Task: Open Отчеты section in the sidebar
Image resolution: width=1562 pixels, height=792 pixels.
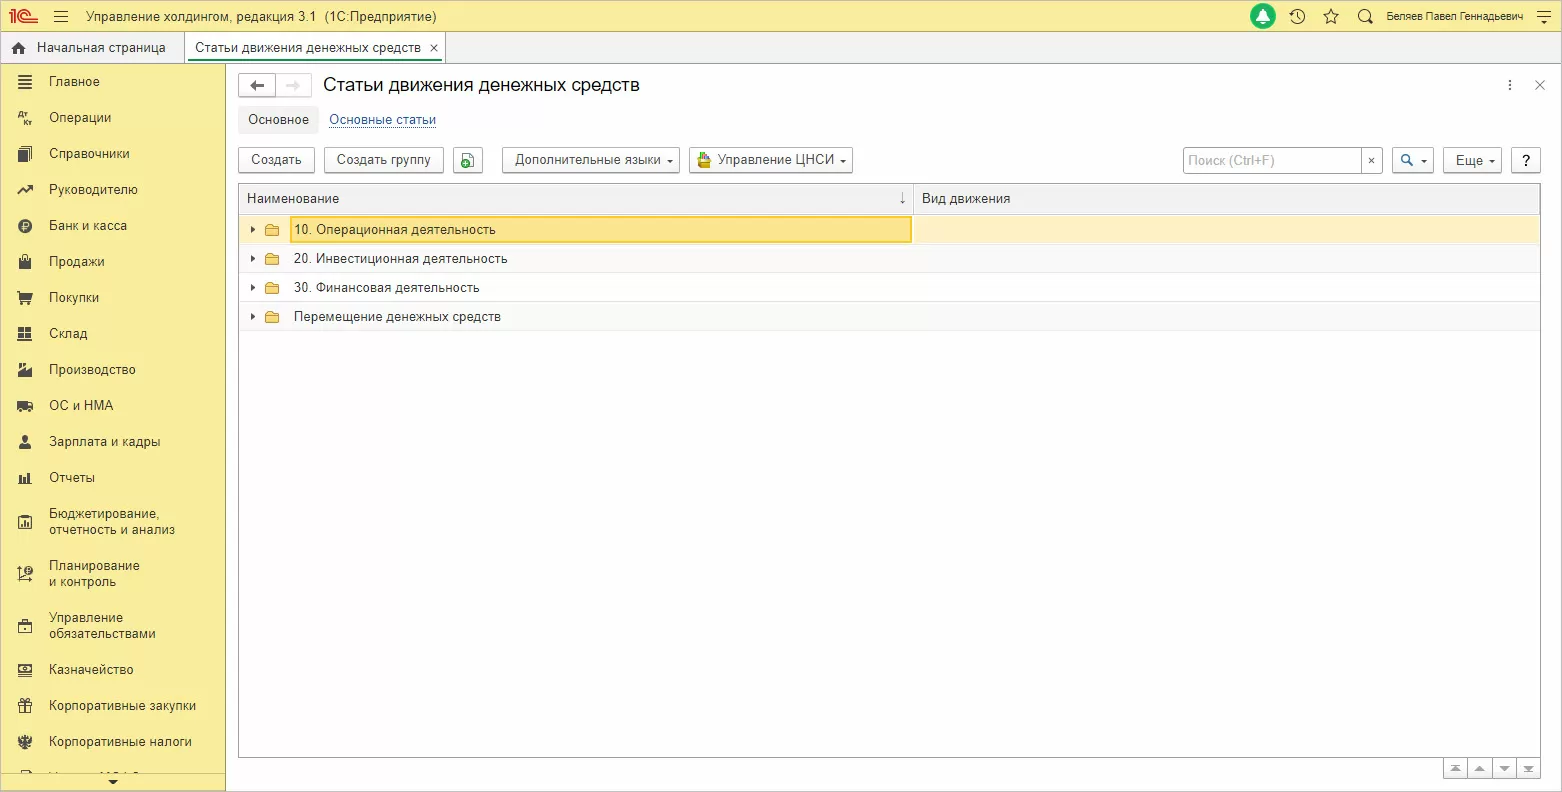Action: tap(72, 478)
